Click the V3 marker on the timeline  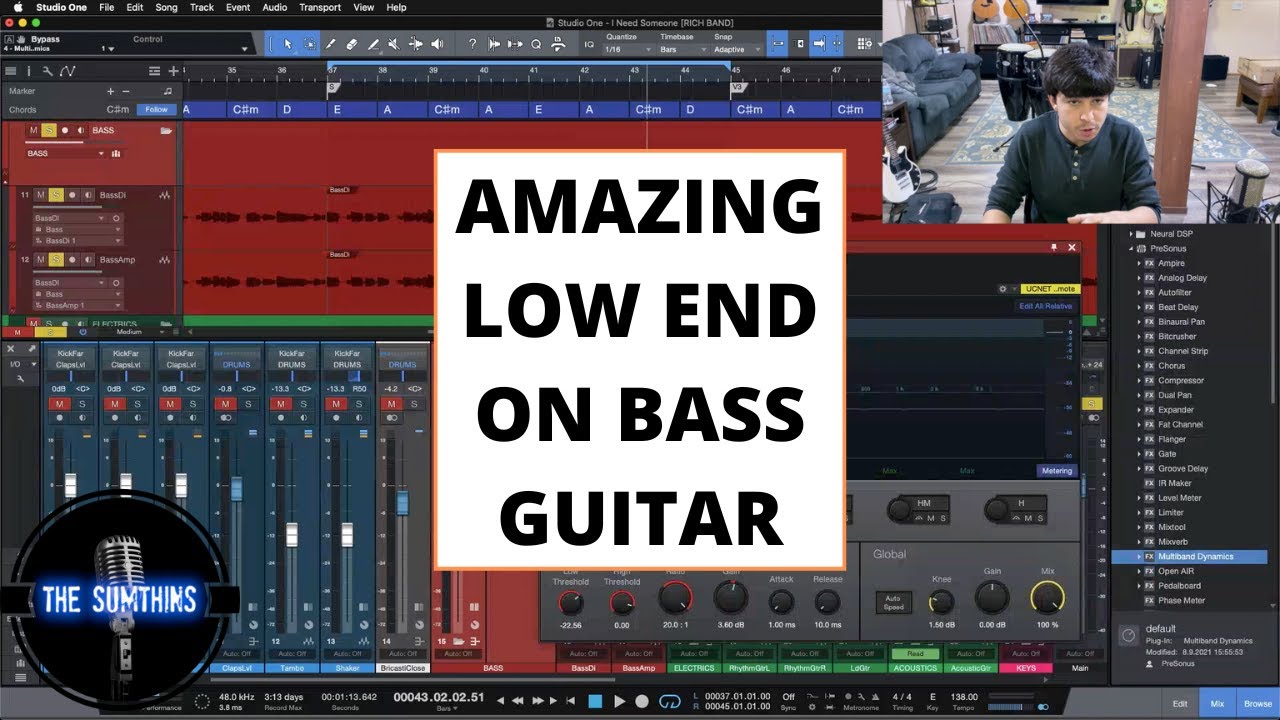(x=738, y=88)
